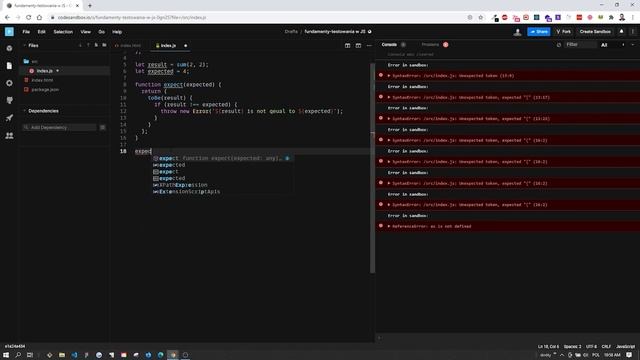Open Windows taskbar search icon
640x360 pixels.
tap(18, 355)
